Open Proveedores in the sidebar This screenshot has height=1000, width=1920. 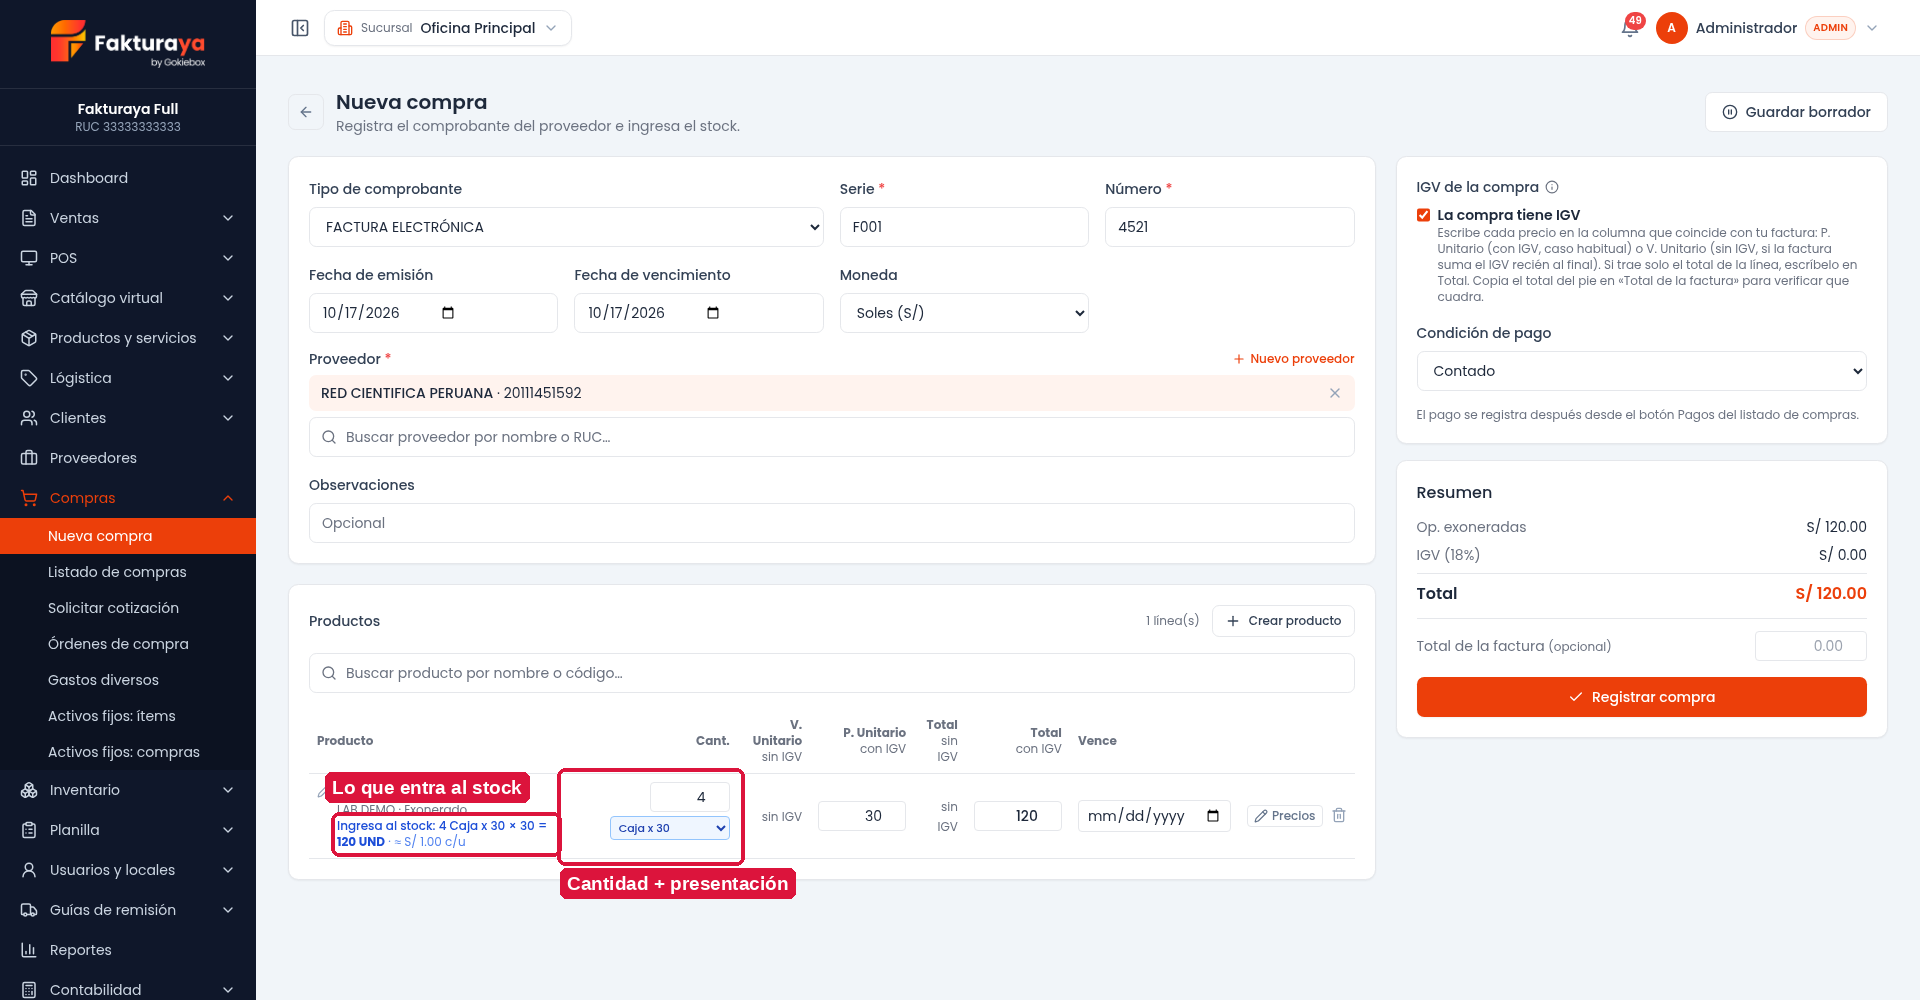pos(128,458)
